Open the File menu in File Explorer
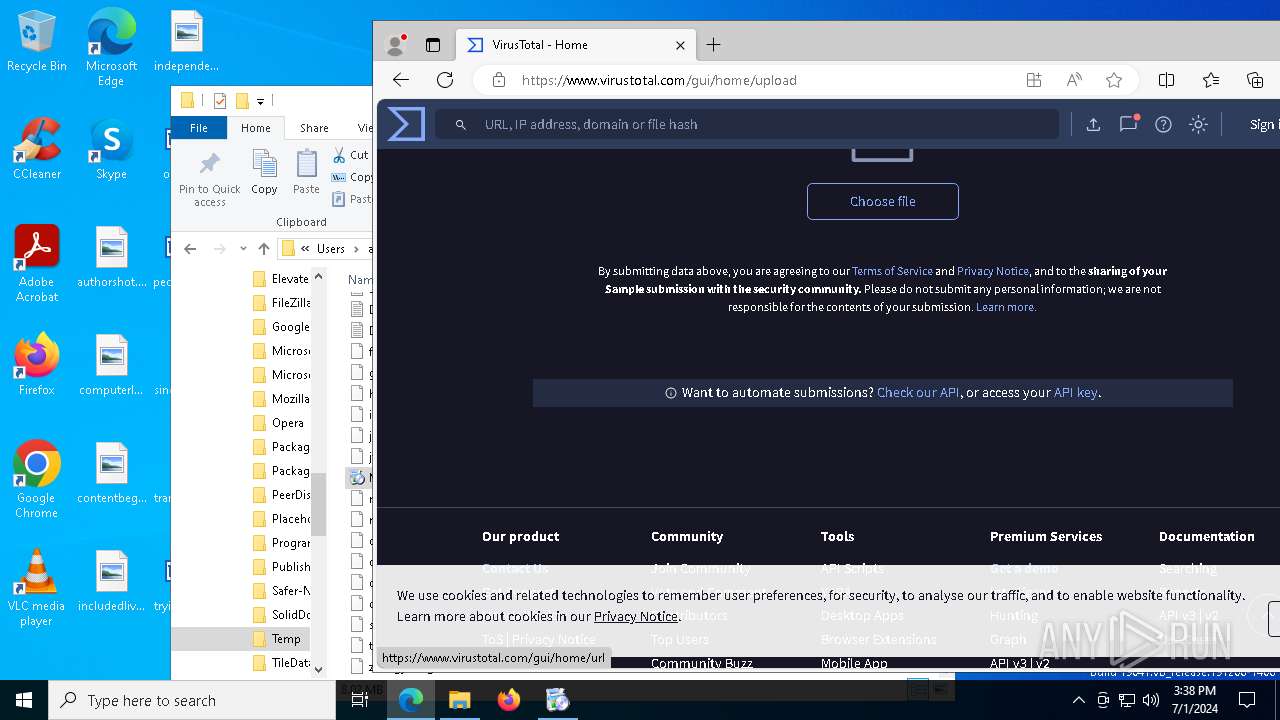 199,128
